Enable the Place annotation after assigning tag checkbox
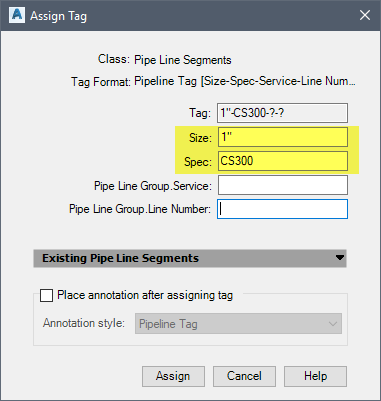The image size is (381, 401). click(x=46, y=295)
